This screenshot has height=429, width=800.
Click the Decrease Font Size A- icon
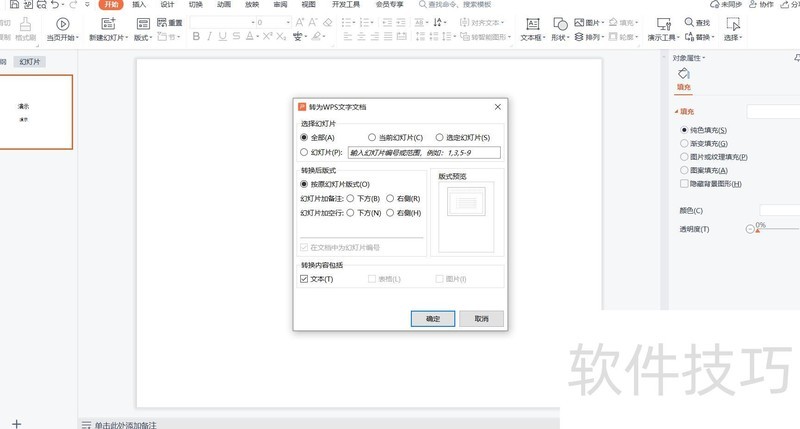click(313, 22)
